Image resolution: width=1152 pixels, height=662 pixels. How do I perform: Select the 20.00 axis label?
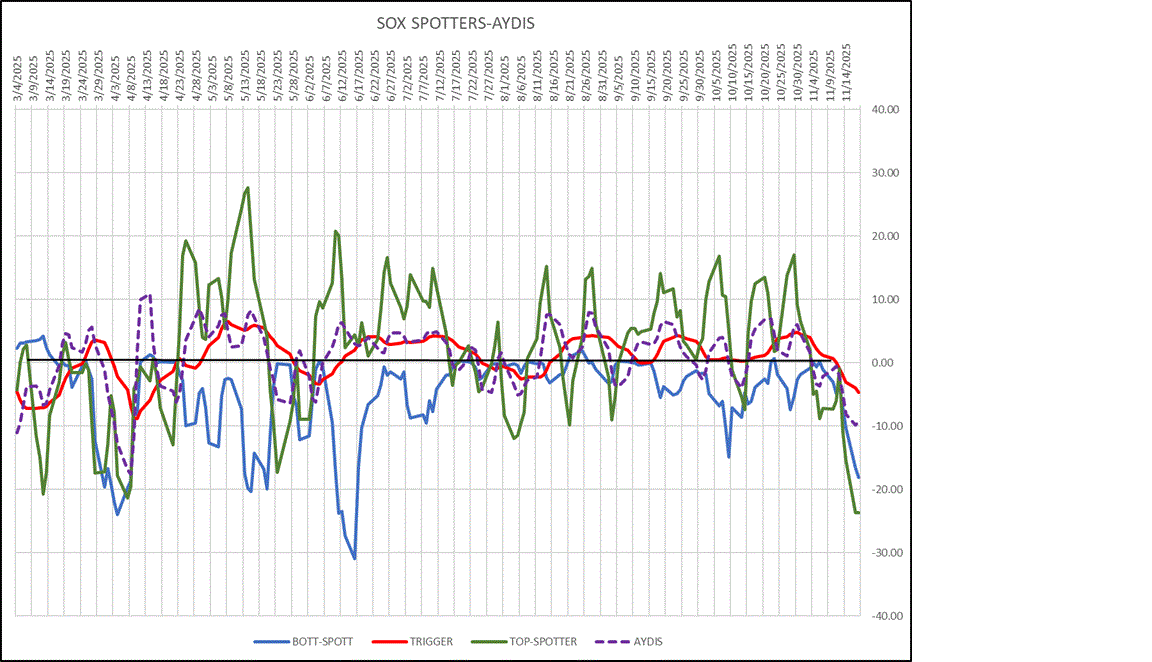885,236
